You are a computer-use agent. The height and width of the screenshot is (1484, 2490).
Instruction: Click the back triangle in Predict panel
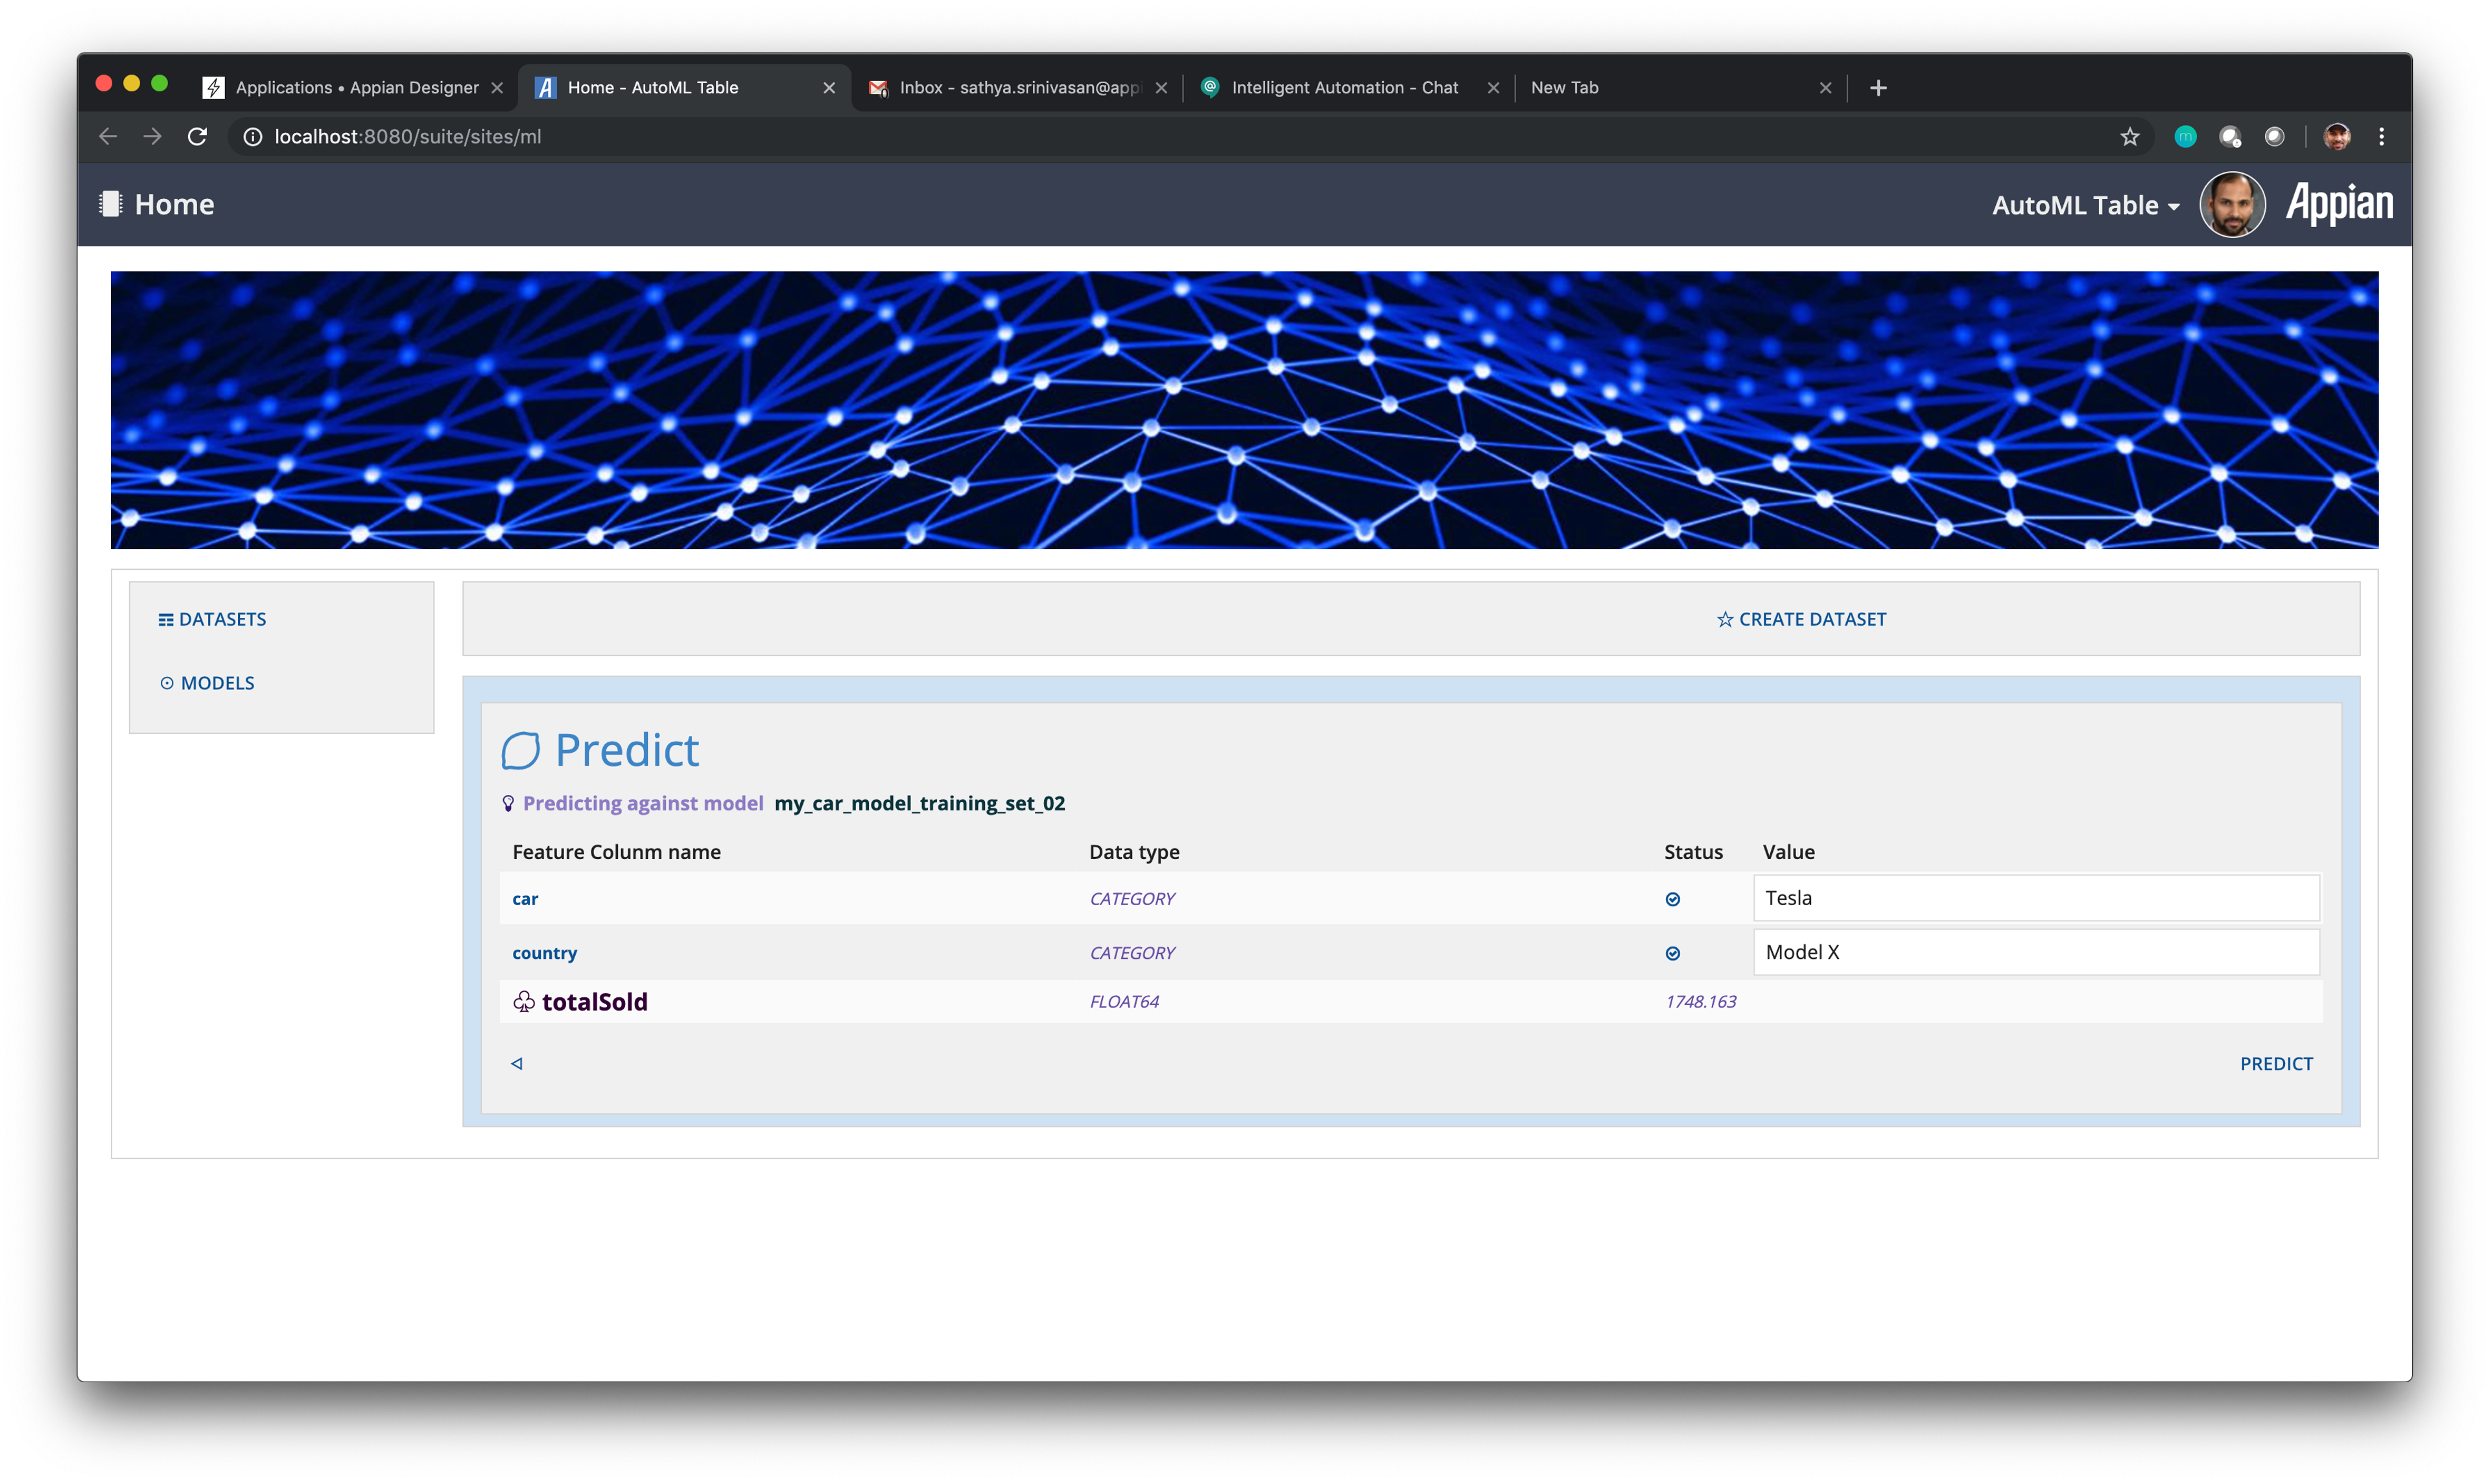tap(517, 1063)
